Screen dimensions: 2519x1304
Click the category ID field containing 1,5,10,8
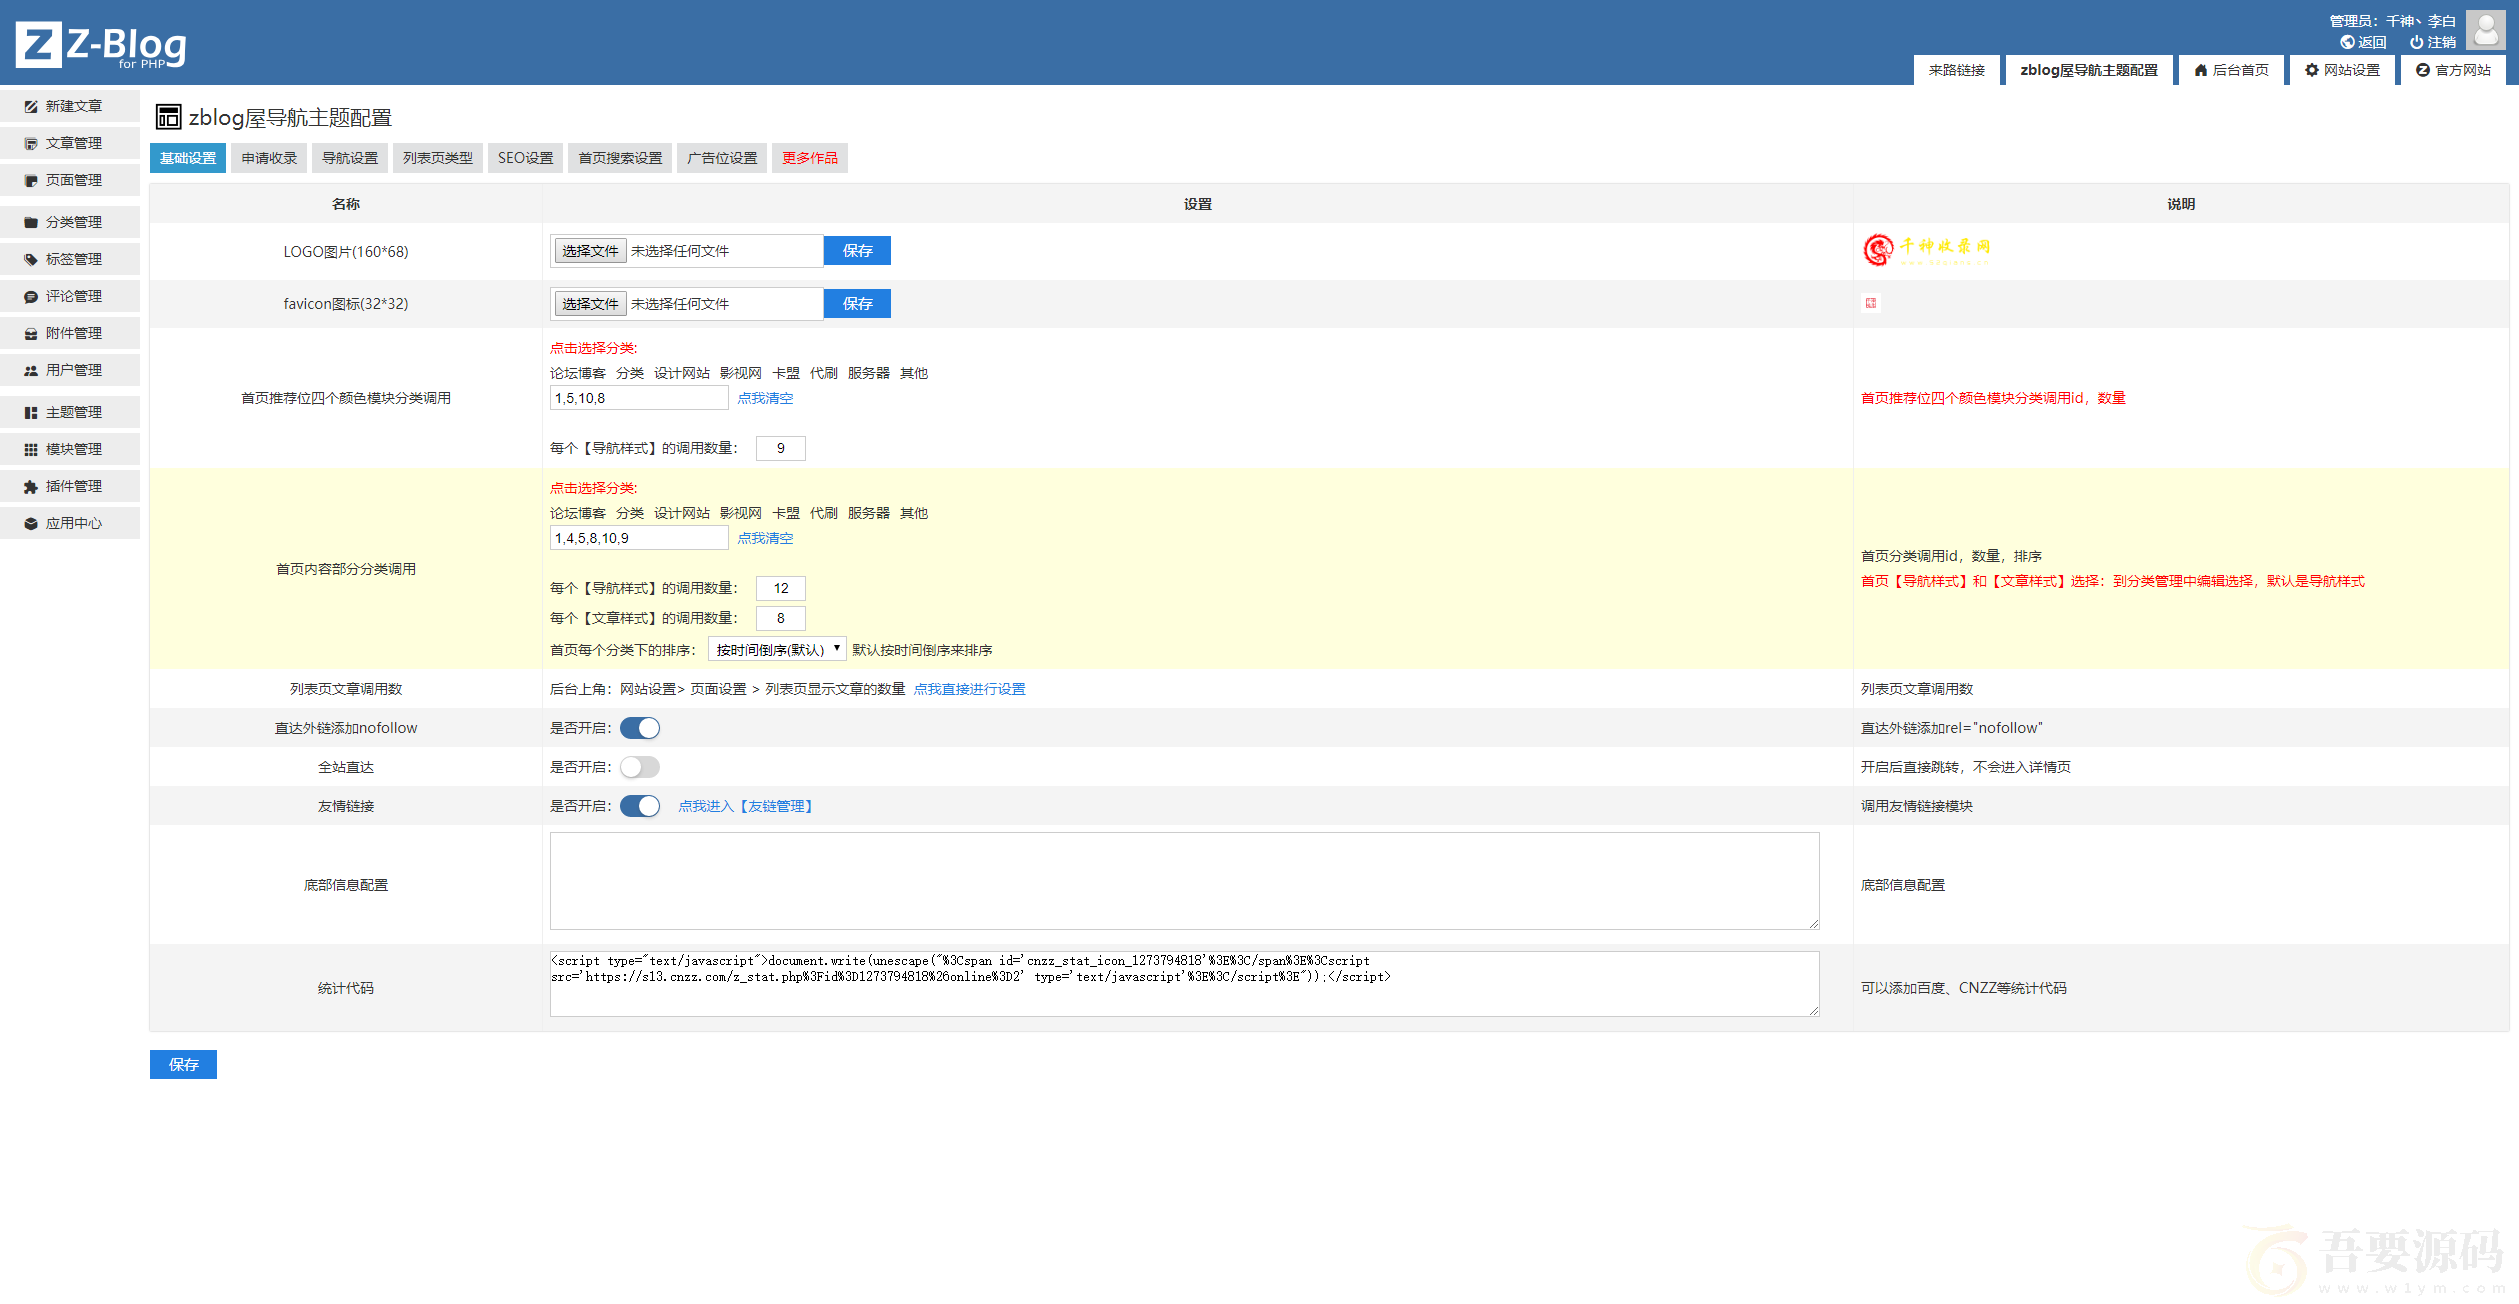pyautogui.click(x=639, y=398)
